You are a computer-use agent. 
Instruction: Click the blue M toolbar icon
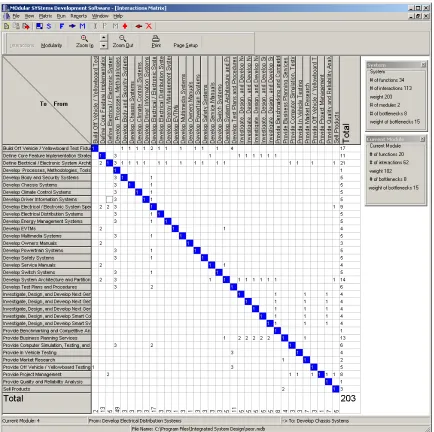tap(82, 26)
